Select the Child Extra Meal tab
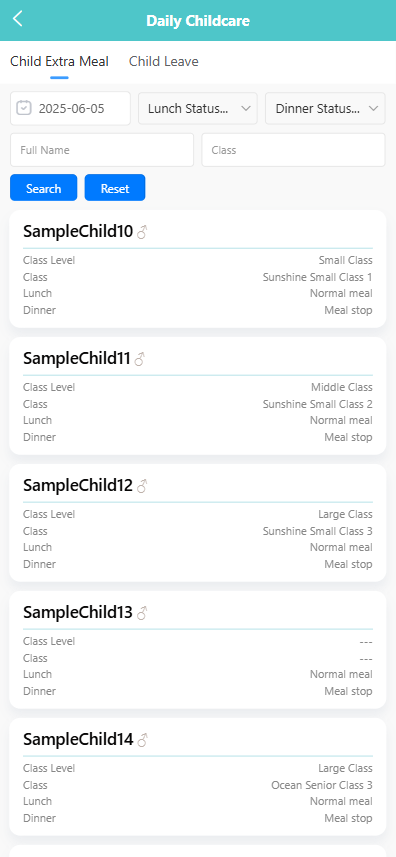This screenshot has height=857, width=396. click(x=59, y=62)
